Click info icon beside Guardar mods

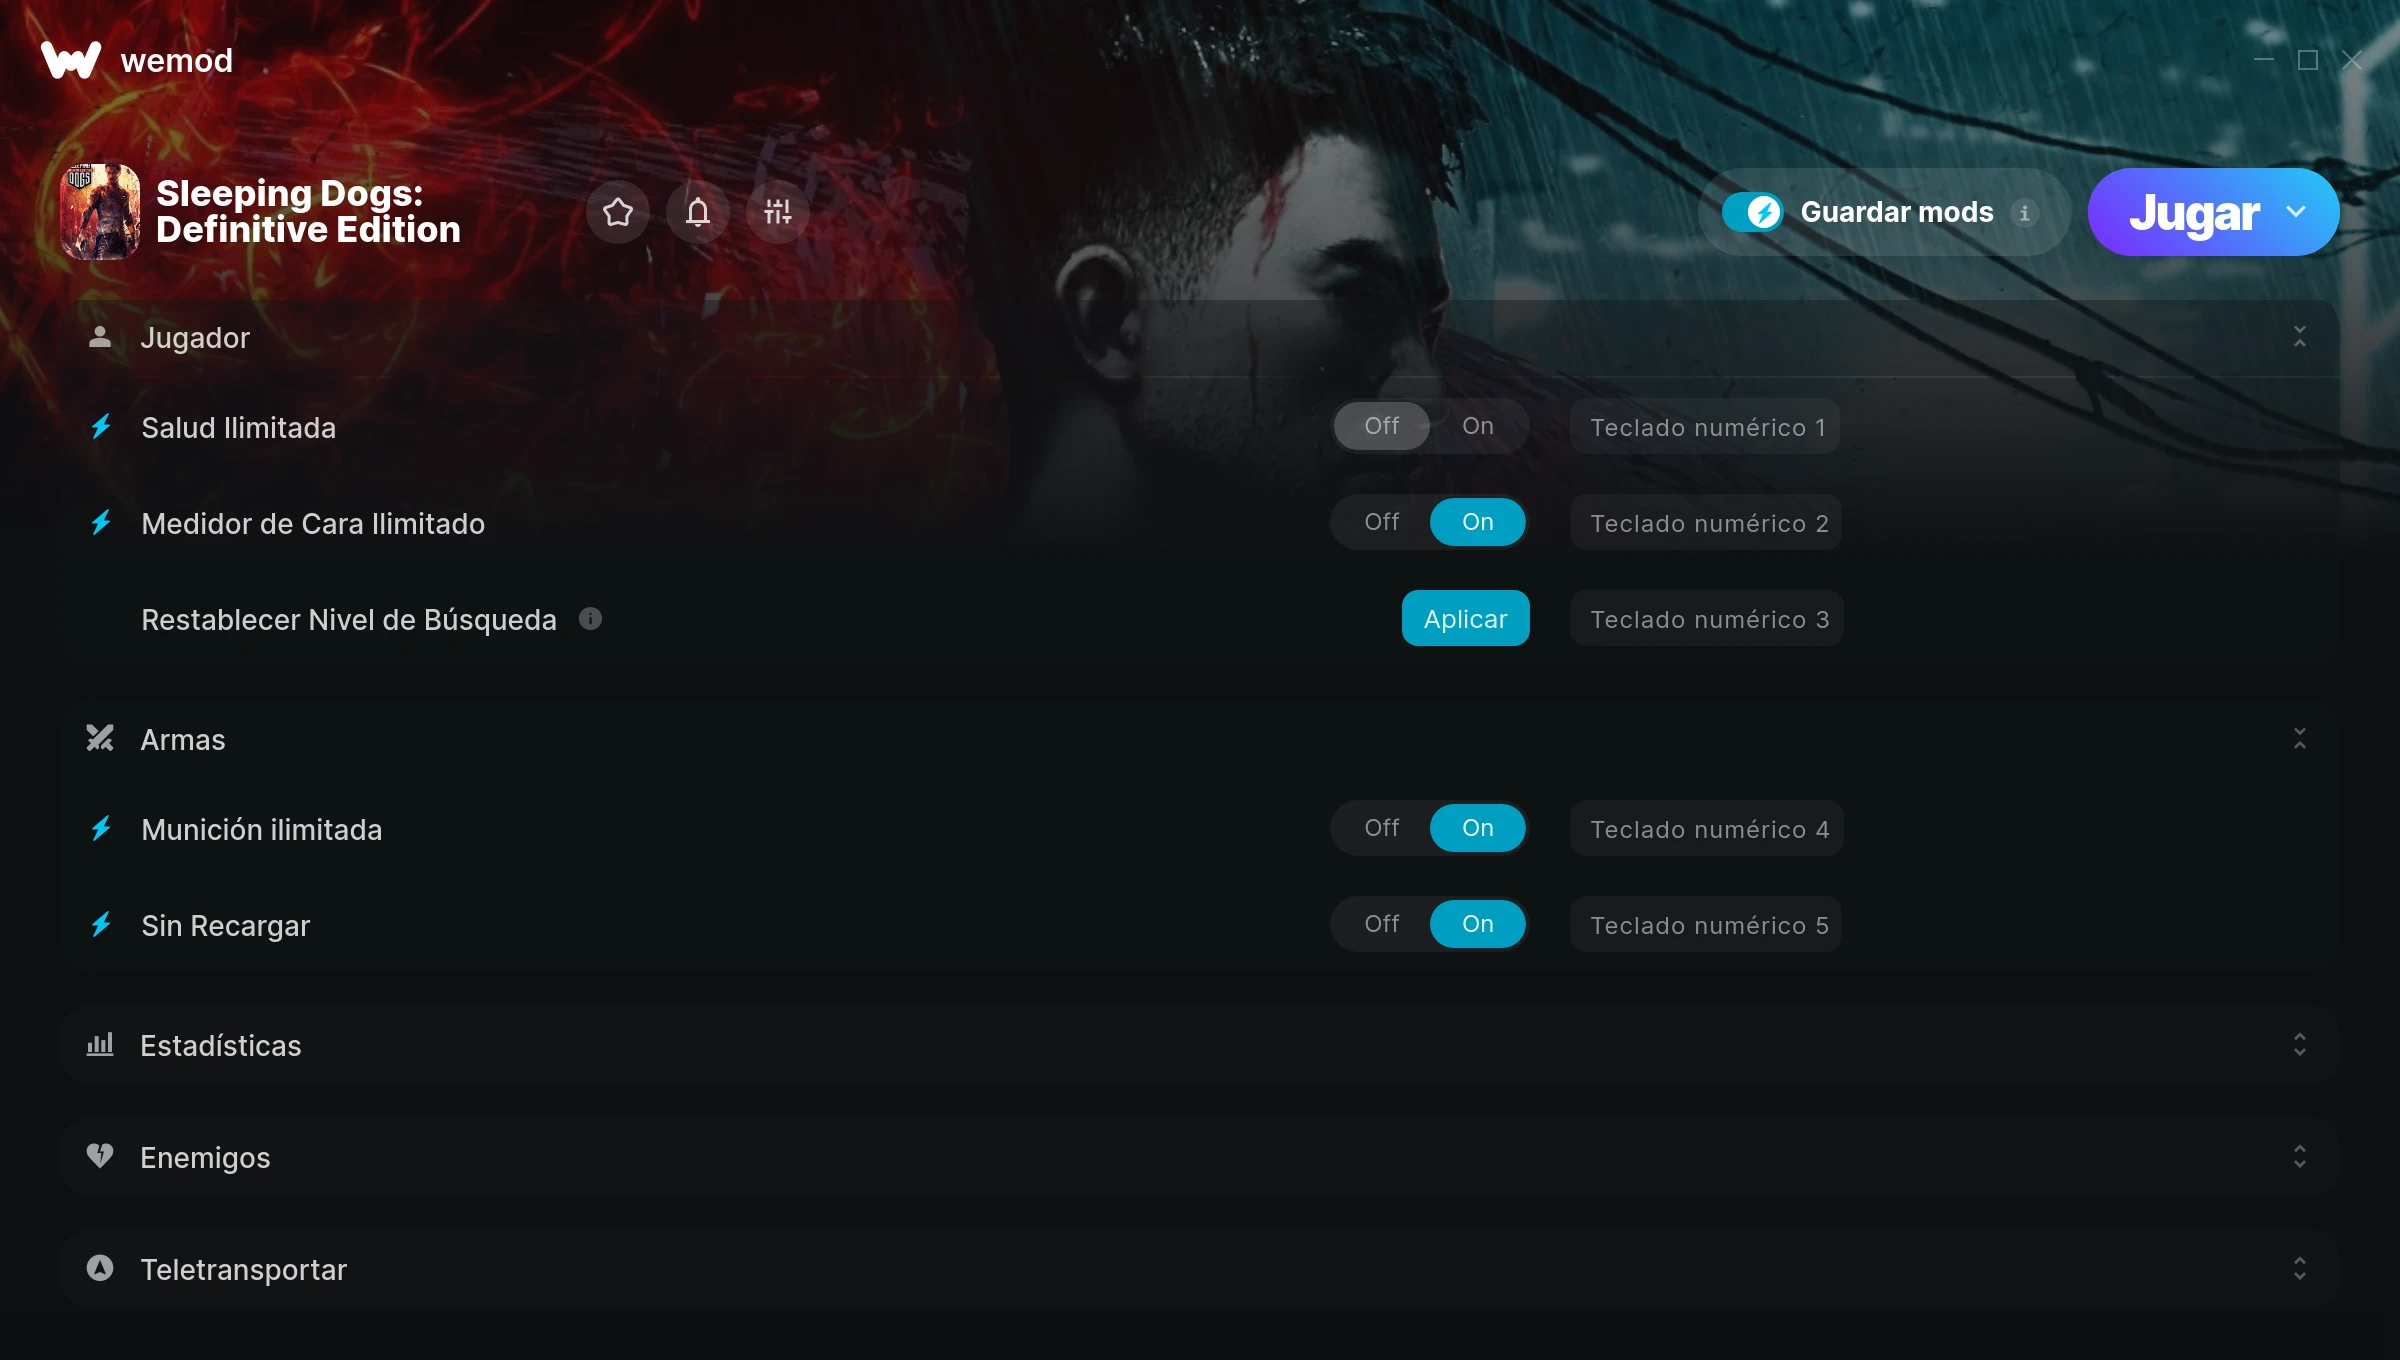(2025, 213)
